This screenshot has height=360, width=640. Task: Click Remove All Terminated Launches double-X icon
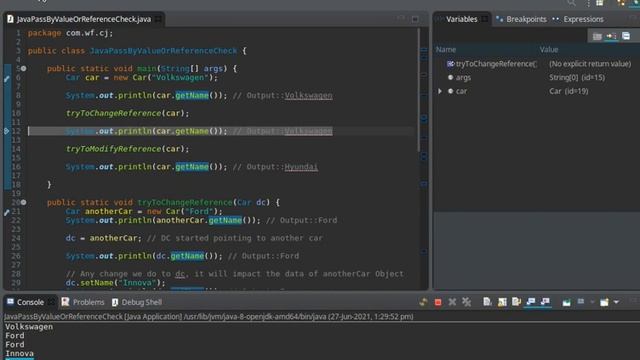click(x=466, y=302)
